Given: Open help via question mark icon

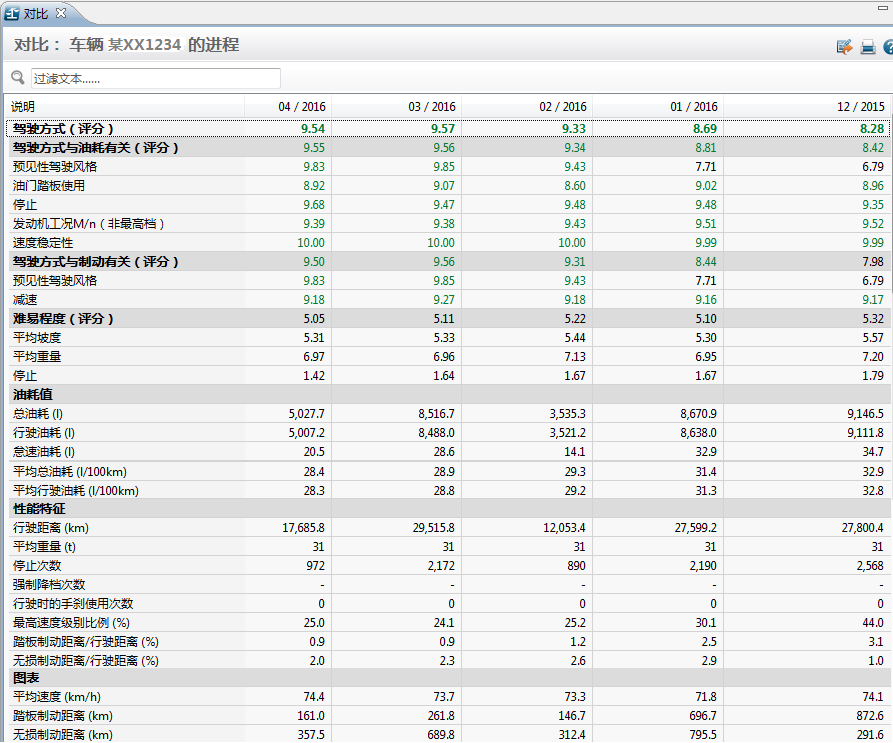Looking at the screenshot, I should coord(888,47).
